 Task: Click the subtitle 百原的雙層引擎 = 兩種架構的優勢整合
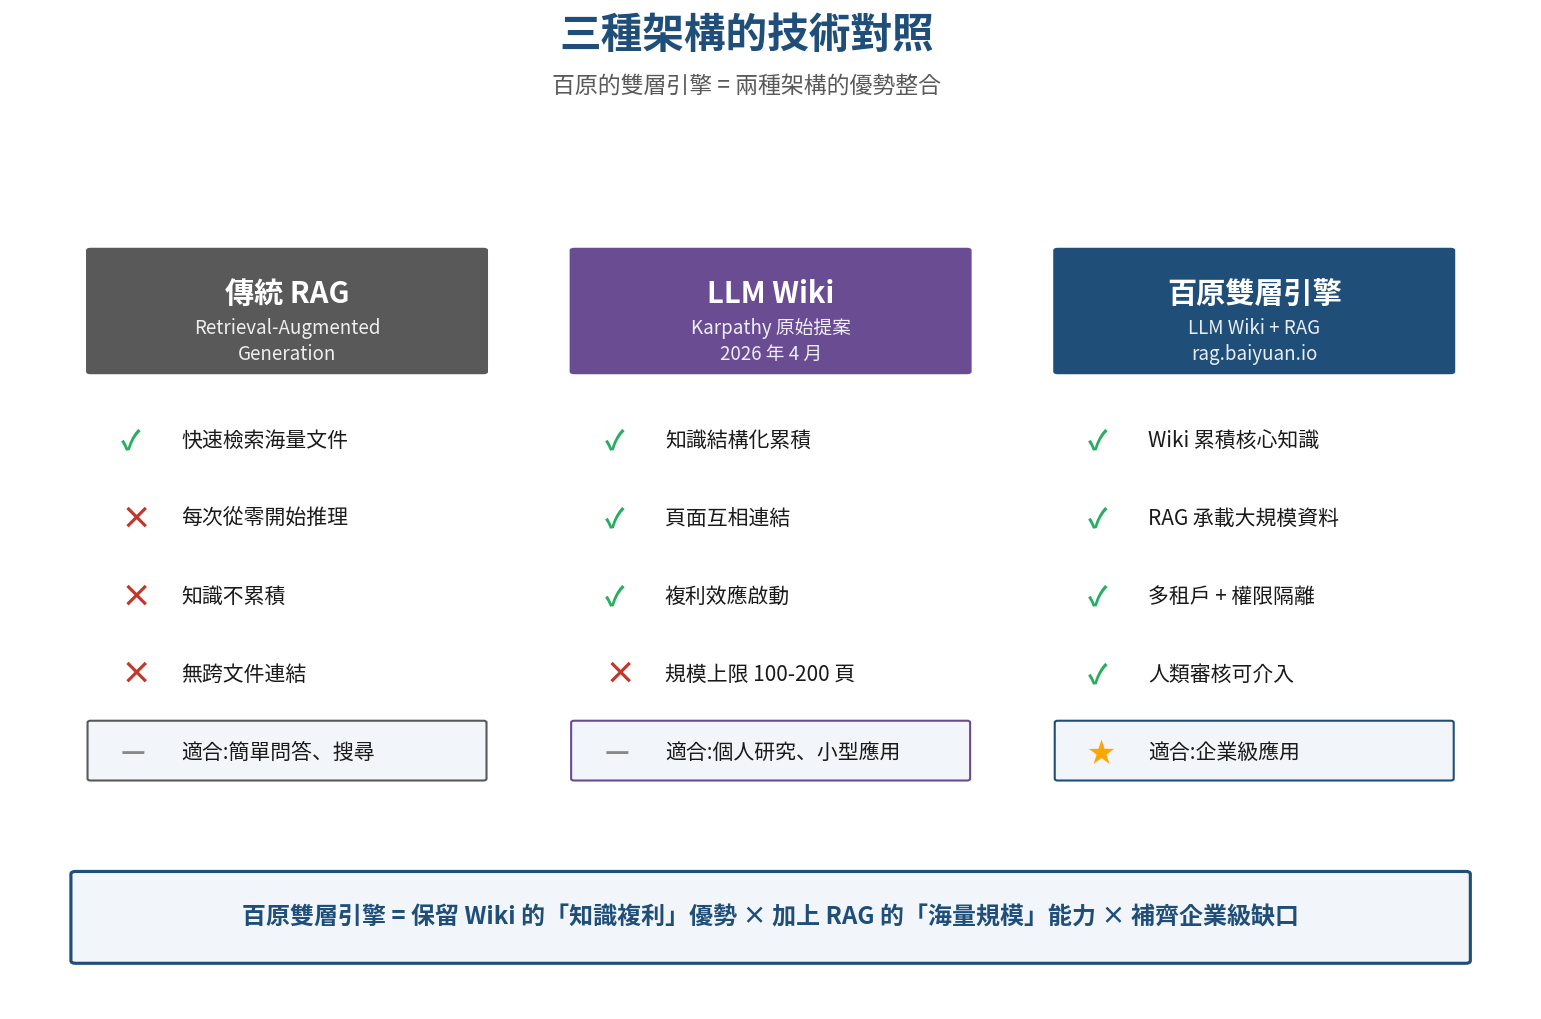pos(747,85)
